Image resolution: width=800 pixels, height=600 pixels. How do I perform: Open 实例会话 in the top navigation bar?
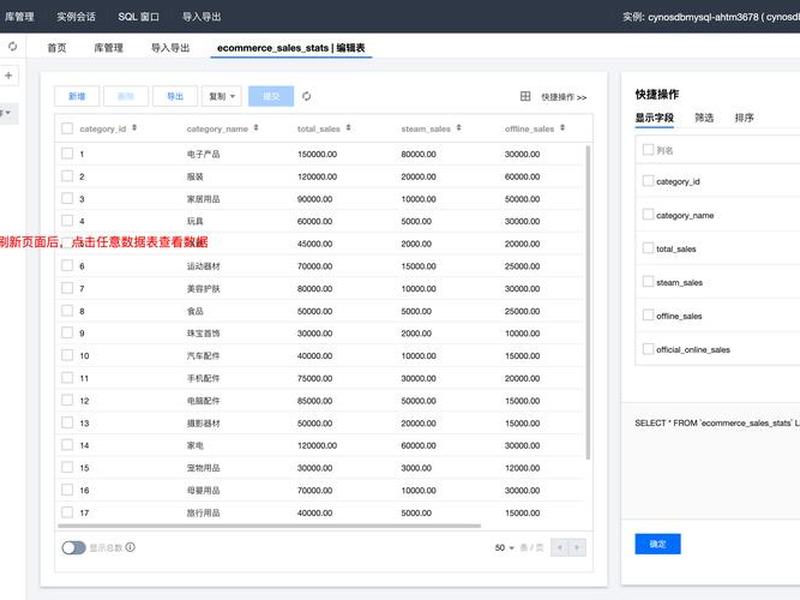pos(76,16)
